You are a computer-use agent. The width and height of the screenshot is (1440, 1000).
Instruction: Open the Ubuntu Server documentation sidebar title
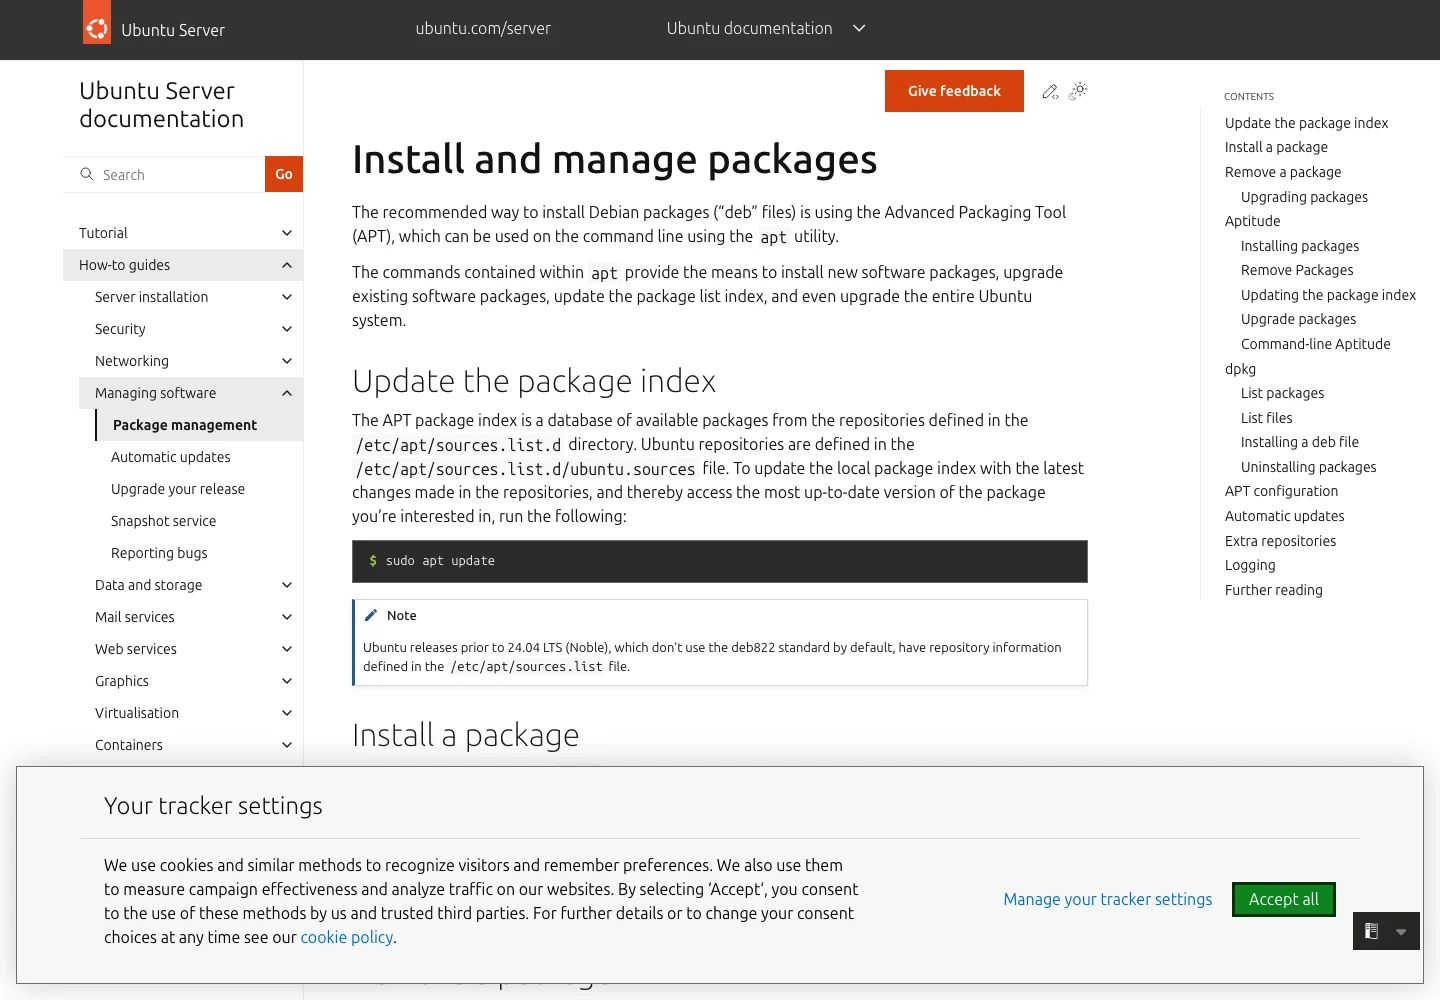pos(162,105)
